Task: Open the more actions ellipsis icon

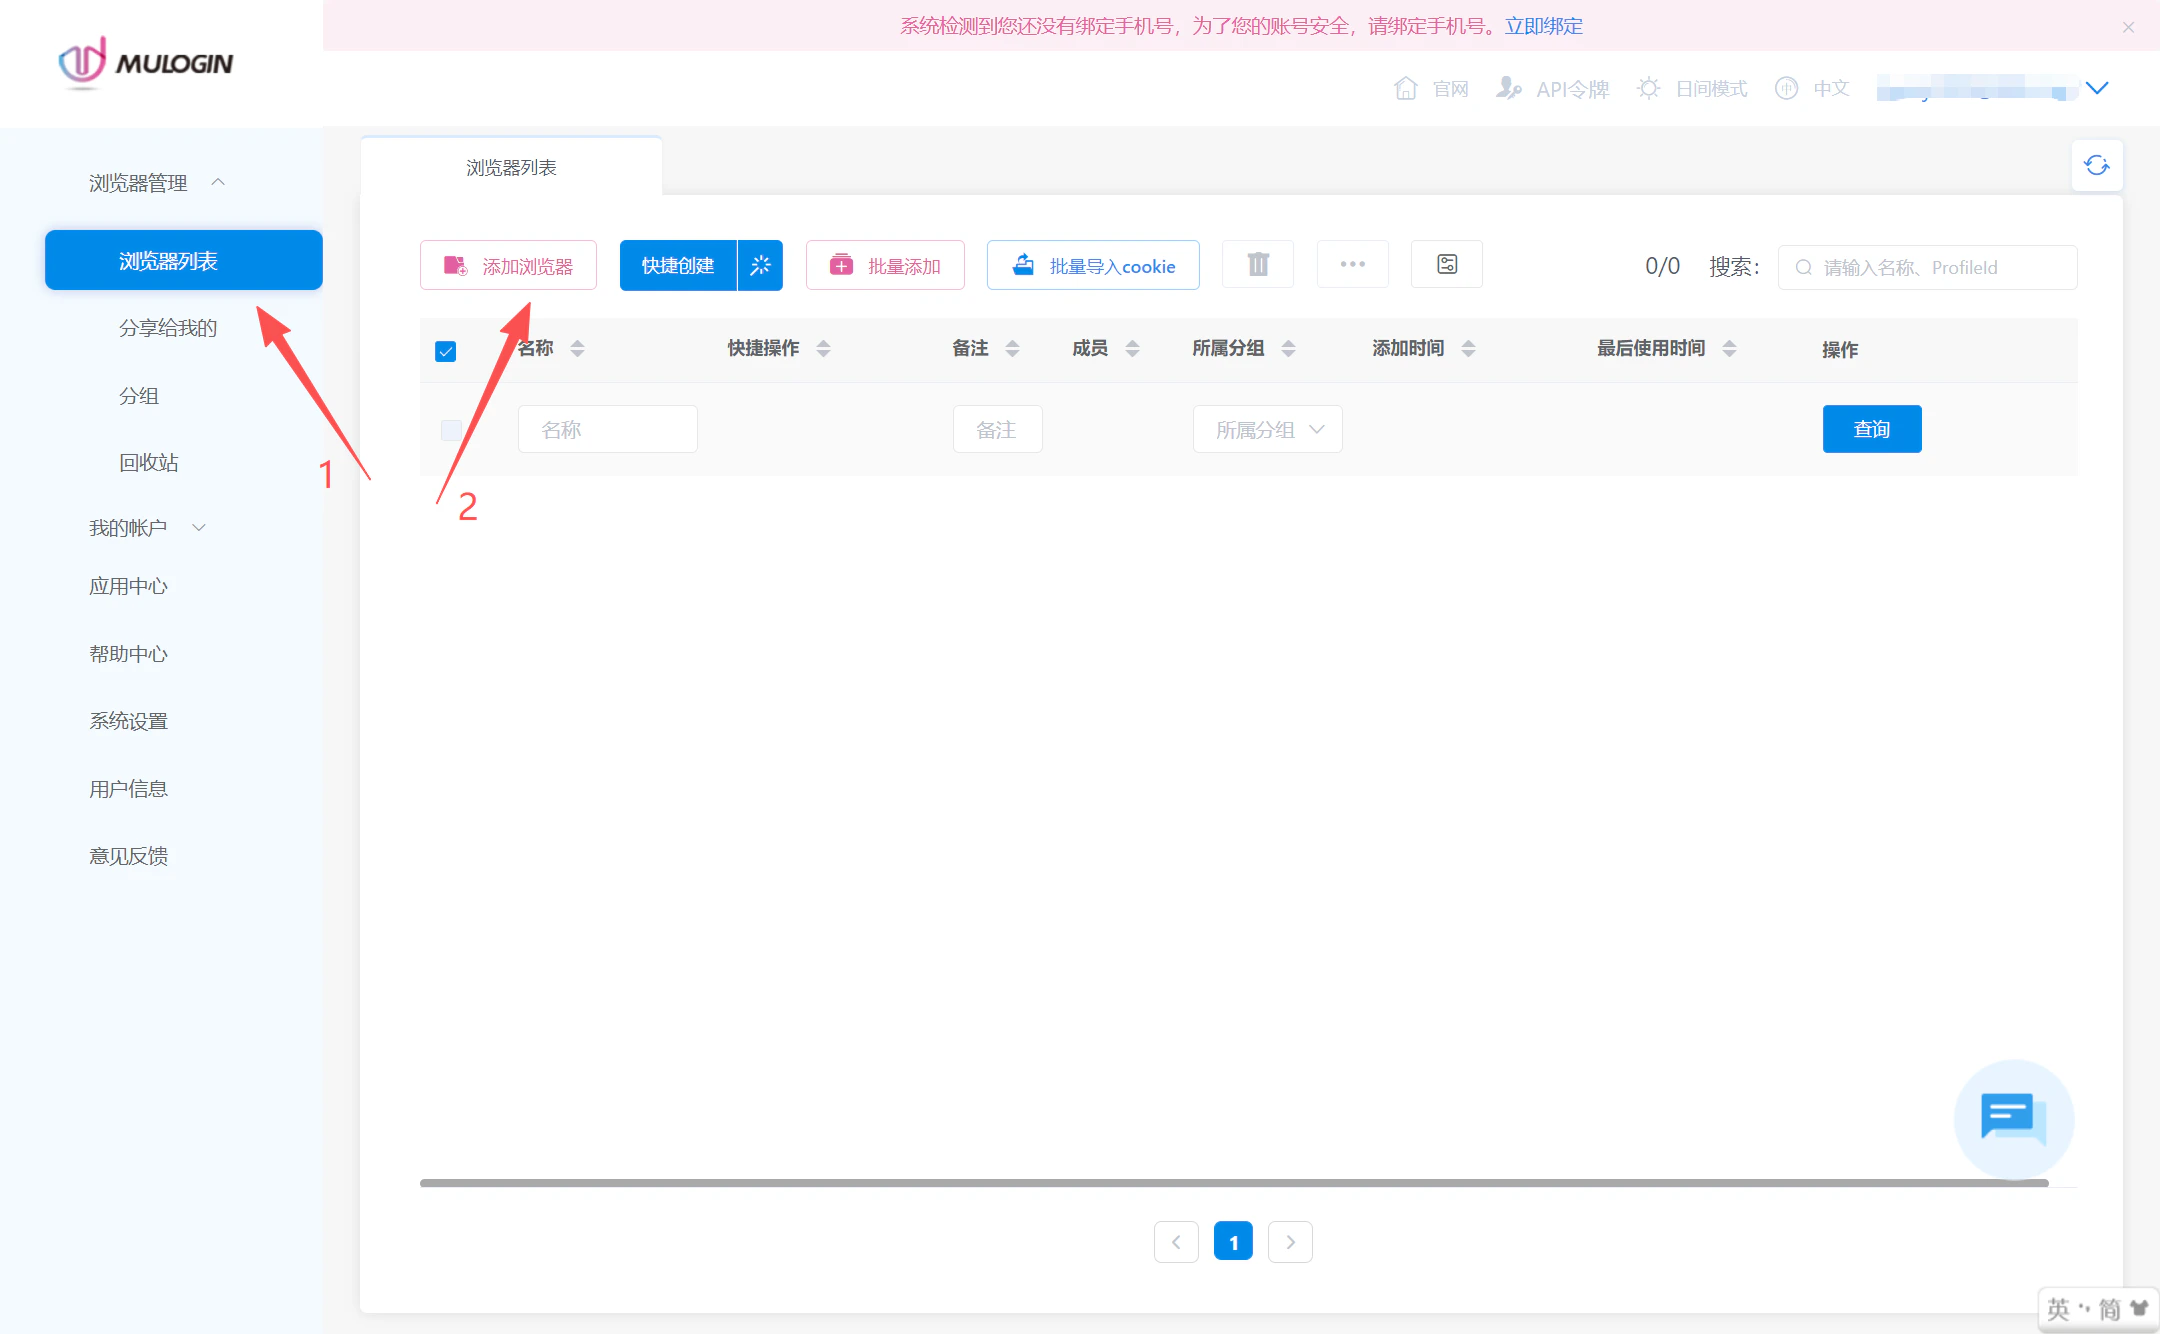Action: [1352, 264]
